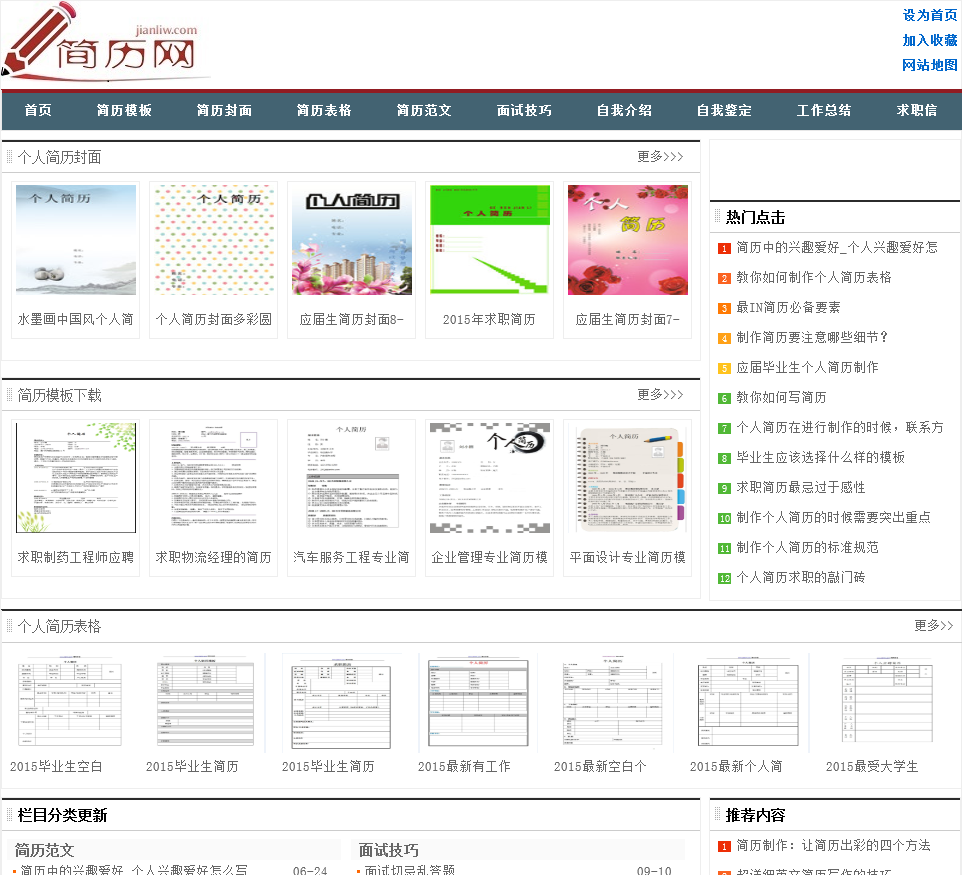Viewport: 962px width, 875px height.
Task: Click the 简历网 jianliw.com logo
Action: (x=106, y=42)
